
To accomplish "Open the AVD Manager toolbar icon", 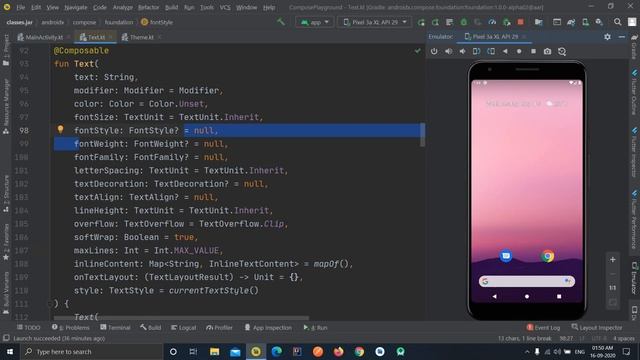I will coord(585,22).
